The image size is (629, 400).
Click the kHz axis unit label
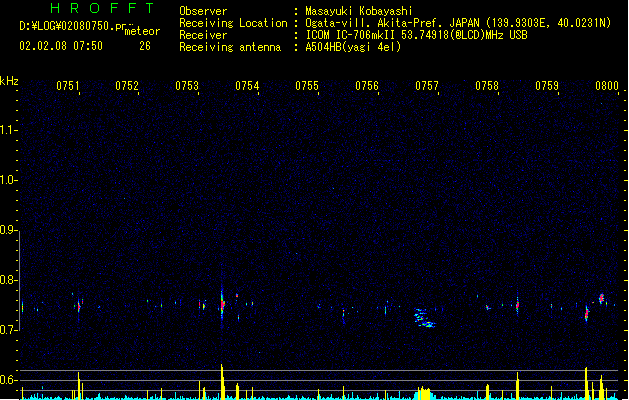[x=9, y=81]
